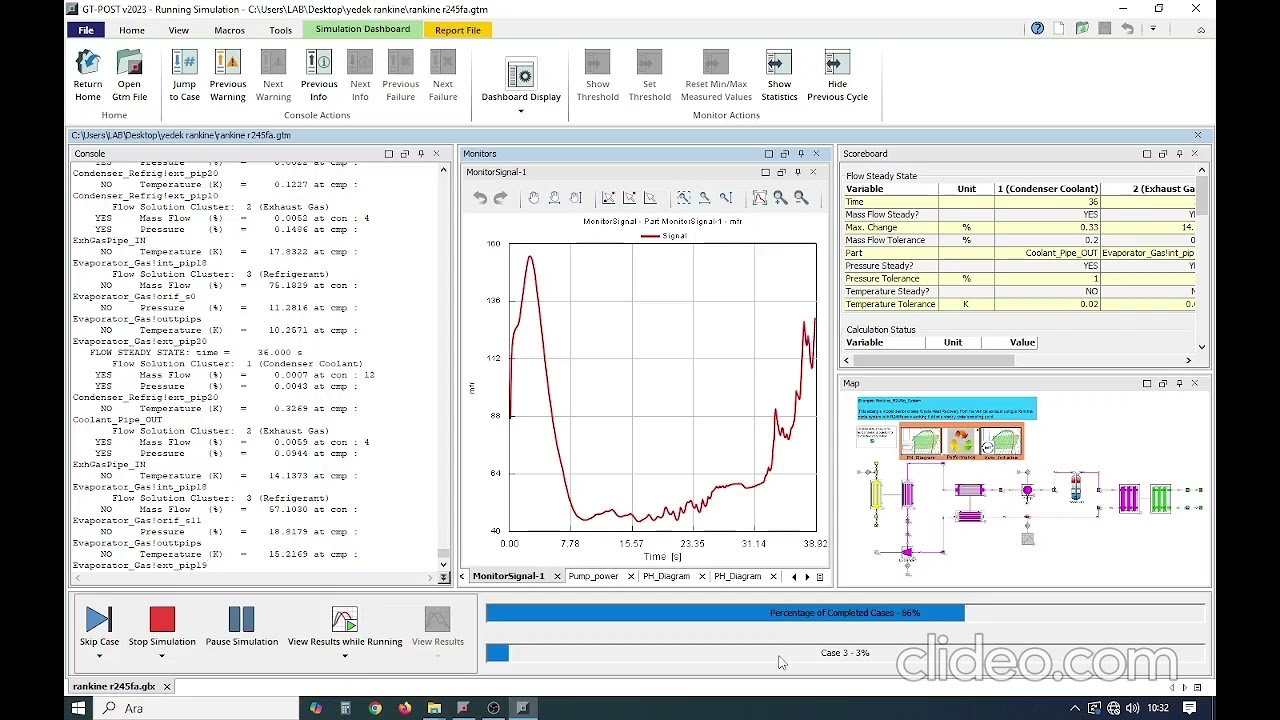Click the View Results while Running button

coord(345,627)
